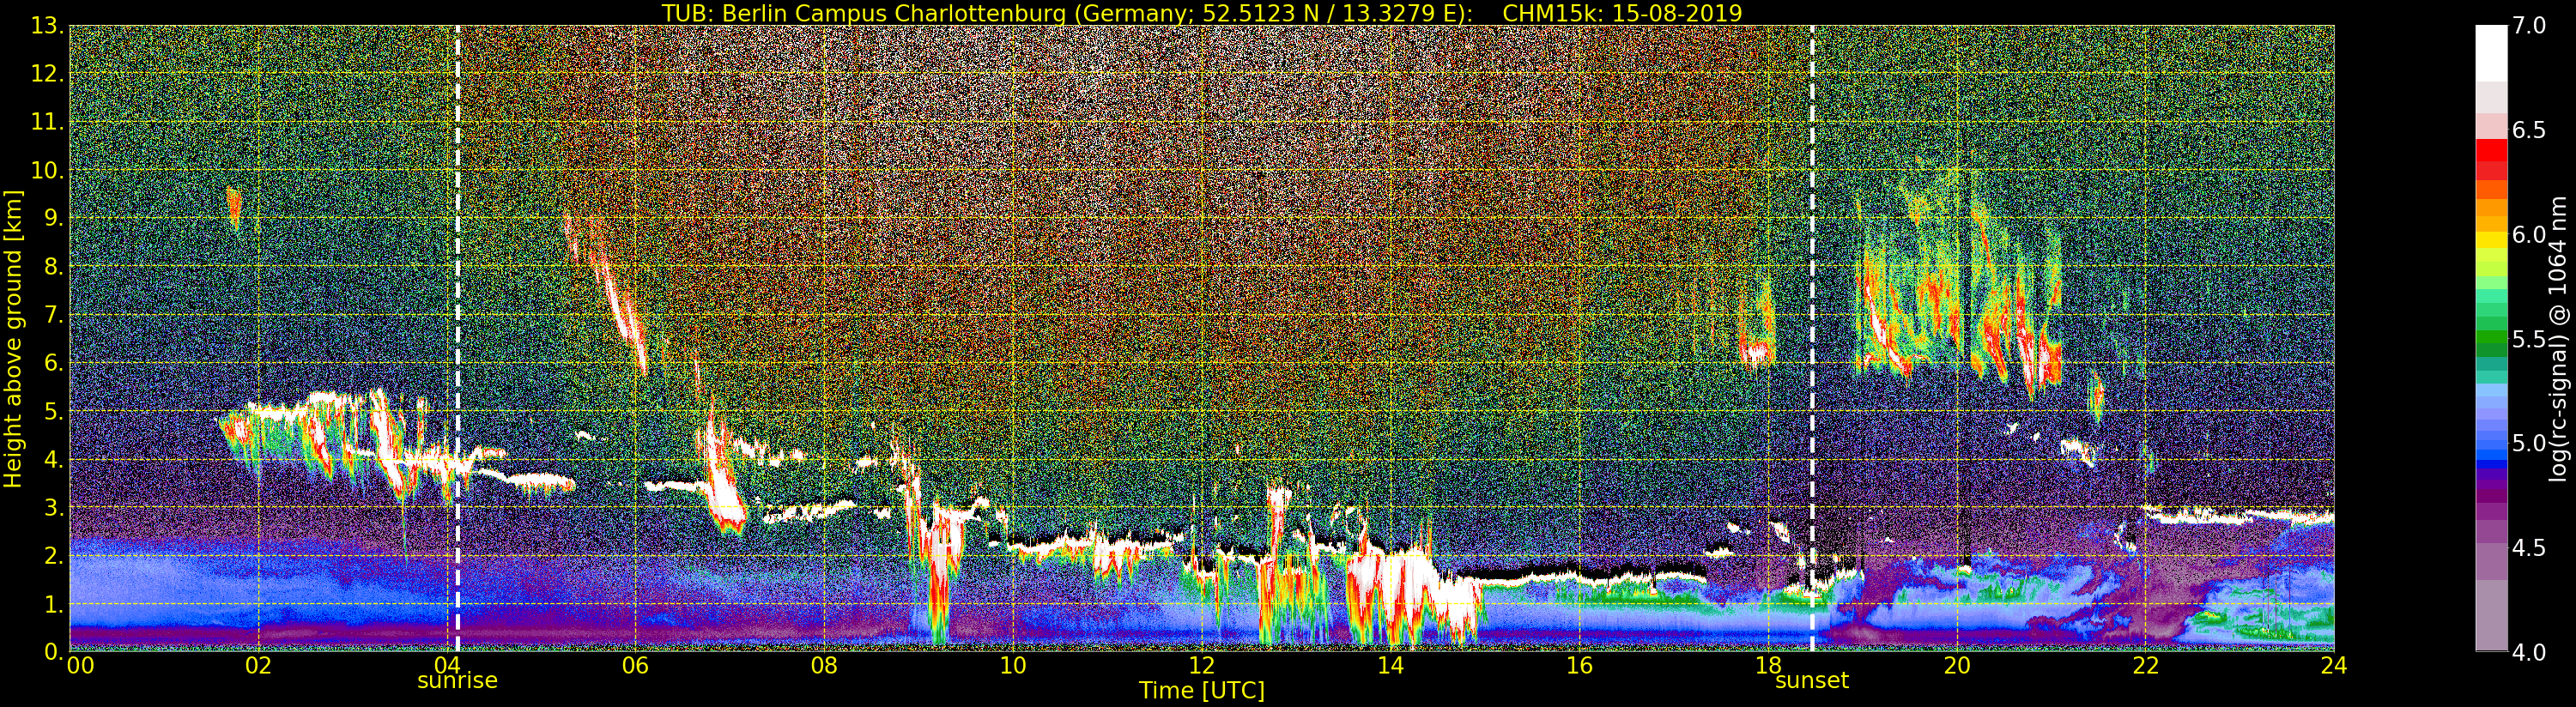This screenshot has width=2576, height=707.
Task: Click the '4.5' colorbar tick label
Action: coord(2529,548)
